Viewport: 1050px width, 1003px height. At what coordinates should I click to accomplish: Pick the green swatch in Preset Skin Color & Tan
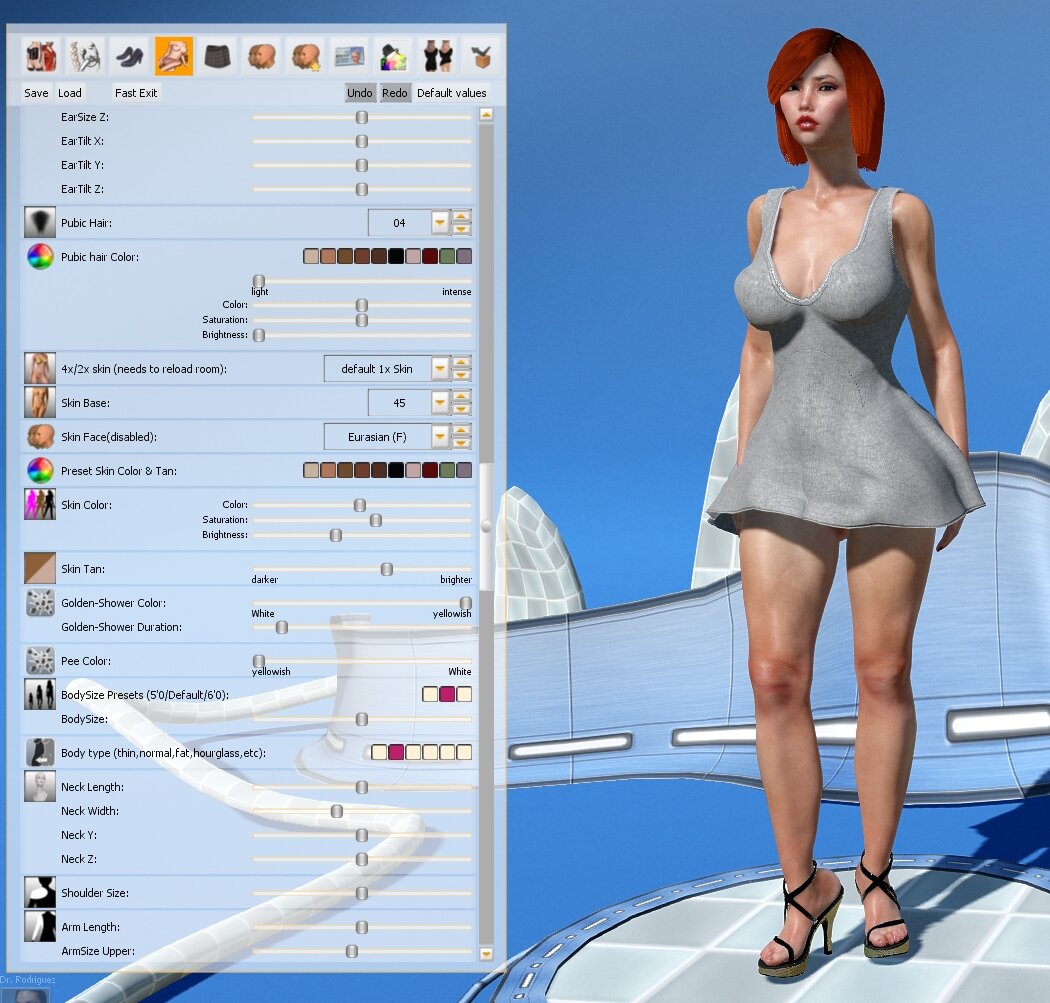click(447, 470)
